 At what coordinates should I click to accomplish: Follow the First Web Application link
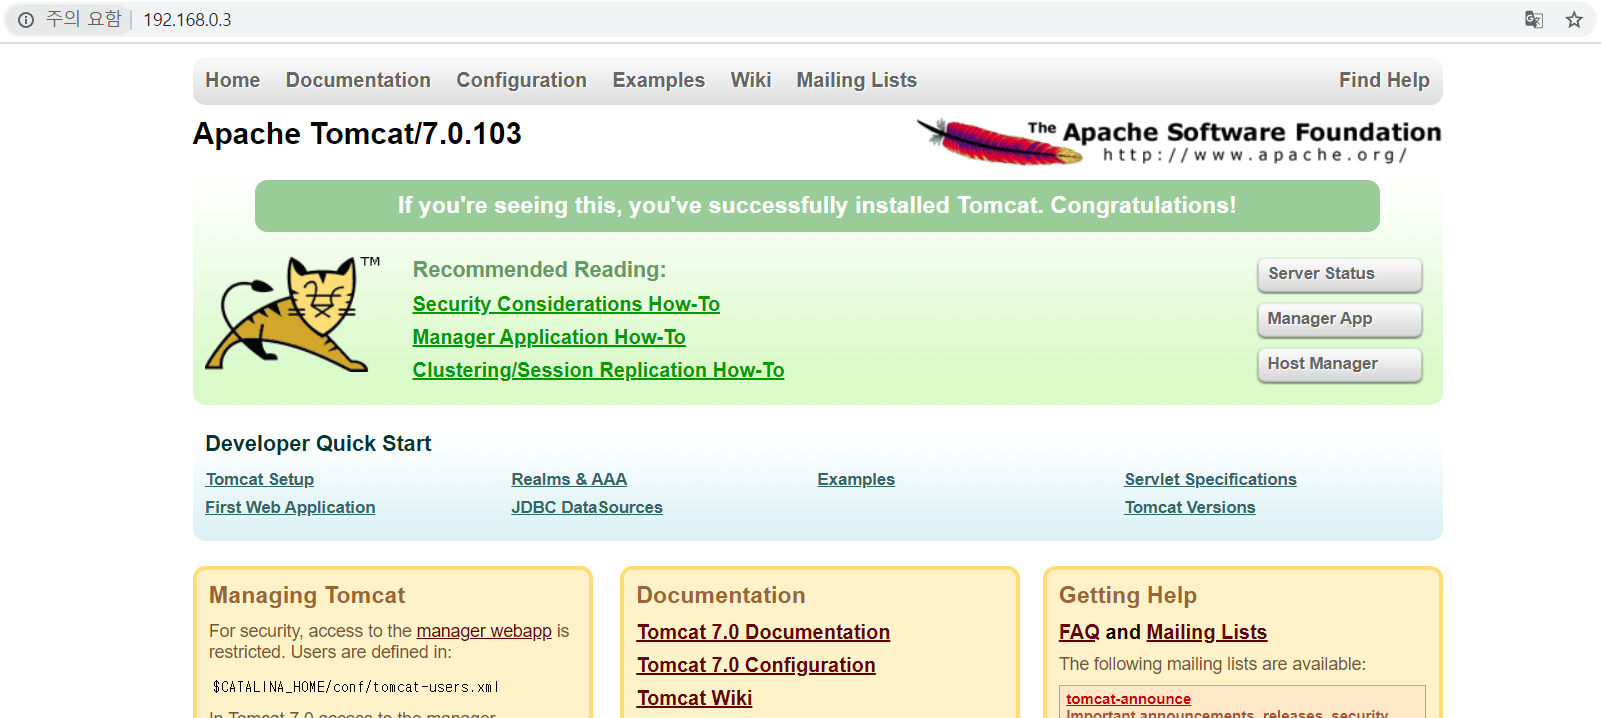tap(290, 508)
